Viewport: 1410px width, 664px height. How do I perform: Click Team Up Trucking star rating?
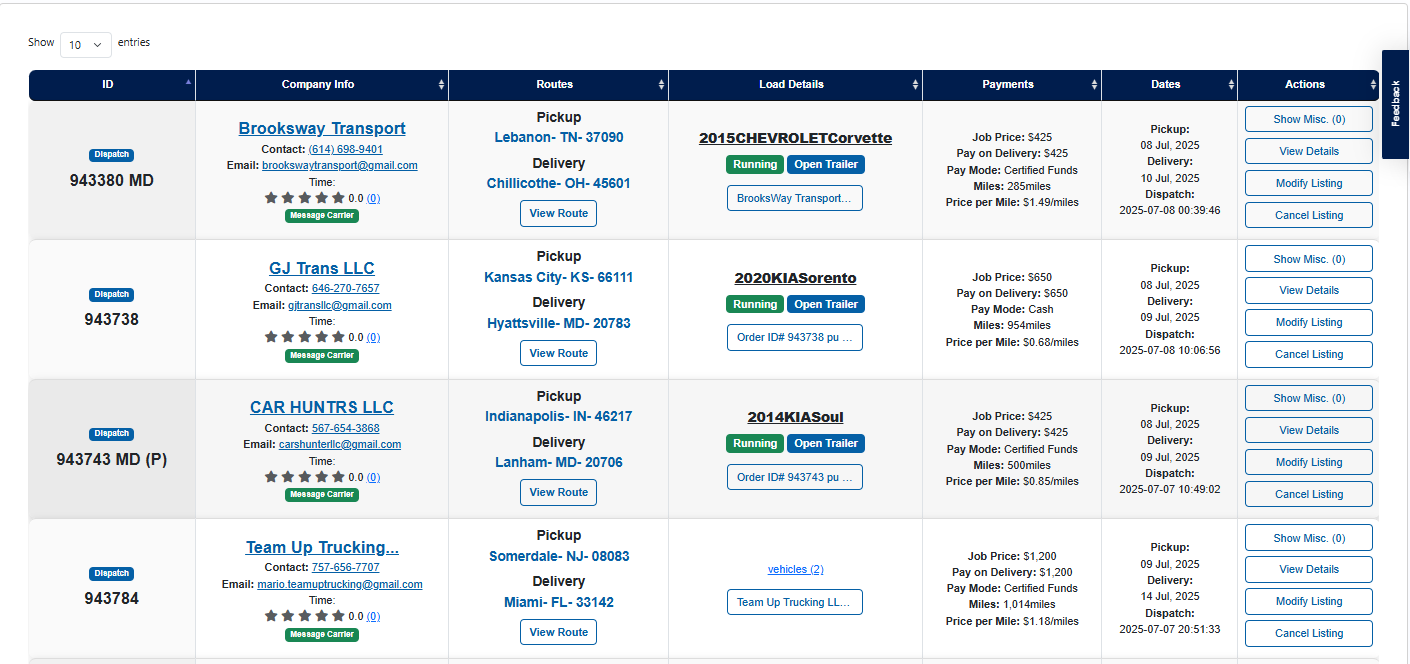(304, 616)
